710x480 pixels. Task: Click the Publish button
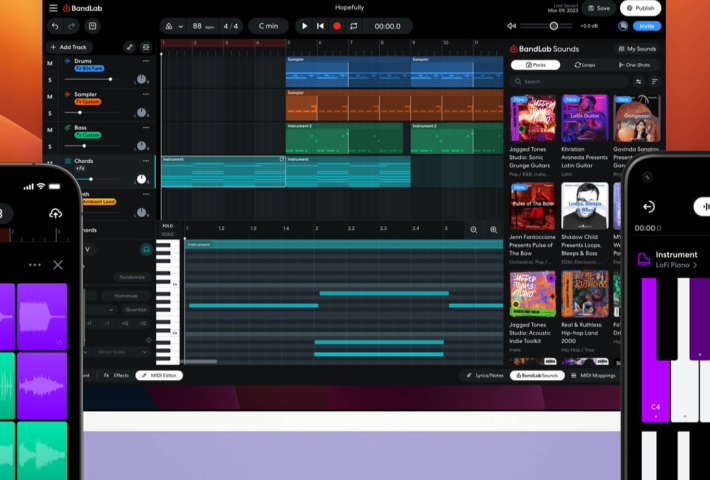coord(640,8)
